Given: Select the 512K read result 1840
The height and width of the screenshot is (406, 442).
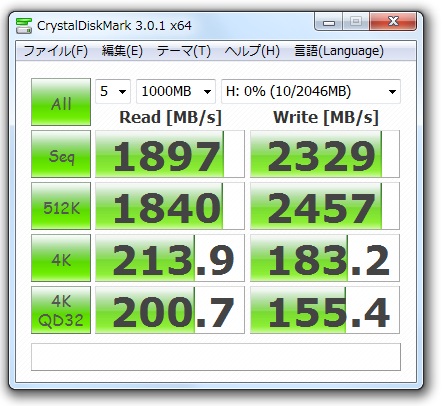Looking at the screenshot, I should [170, 206].
